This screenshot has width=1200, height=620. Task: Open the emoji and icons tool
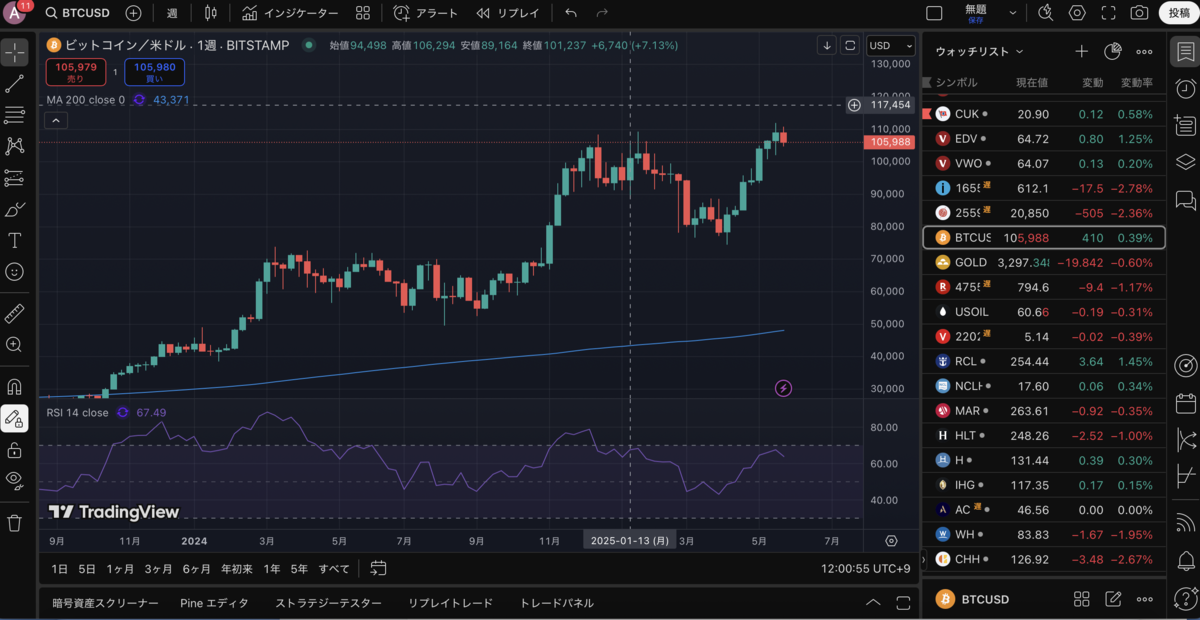(15, 271)
